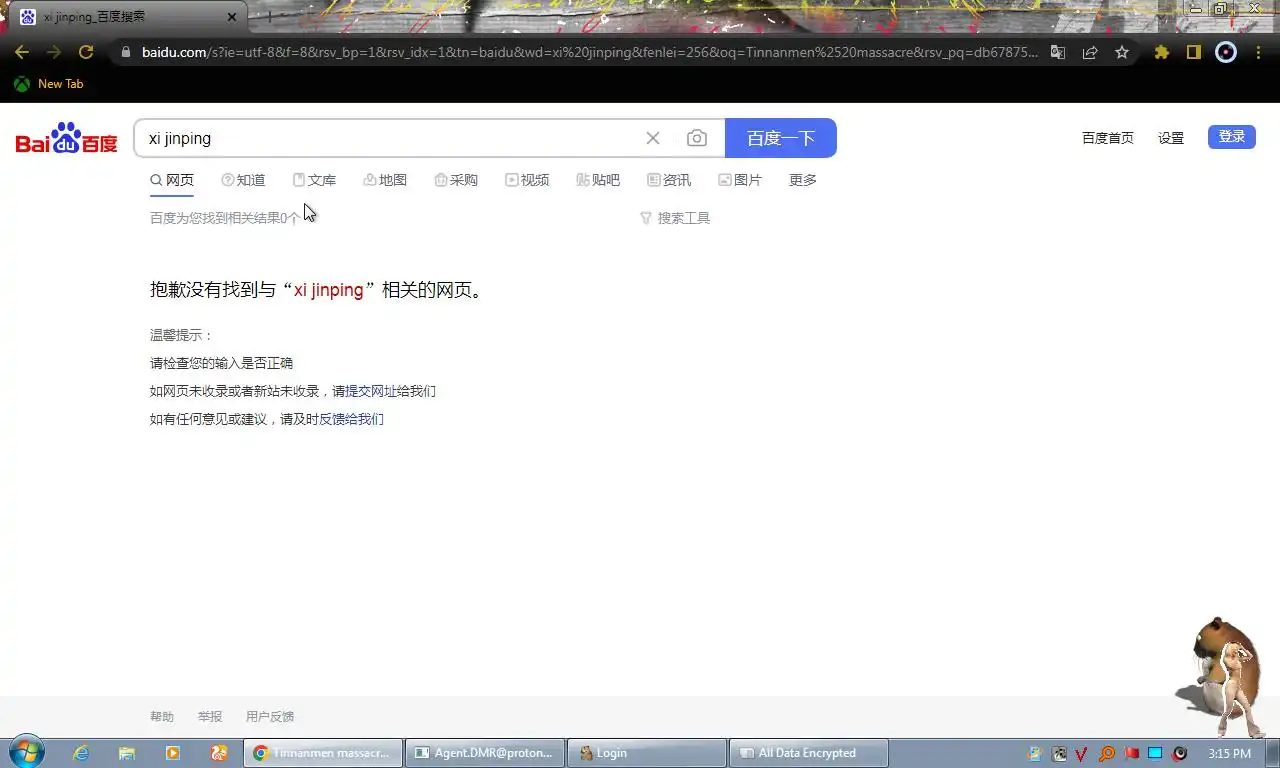Launch Internet Explorer from taskbar
This screenshot has width=1280, height=768.
[x=81, y=753]
